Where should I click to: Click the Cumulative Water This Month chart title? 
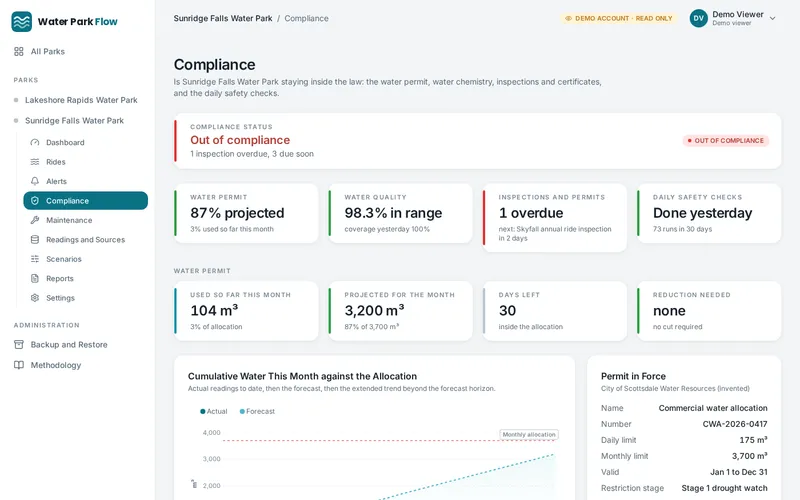point(302,376)
